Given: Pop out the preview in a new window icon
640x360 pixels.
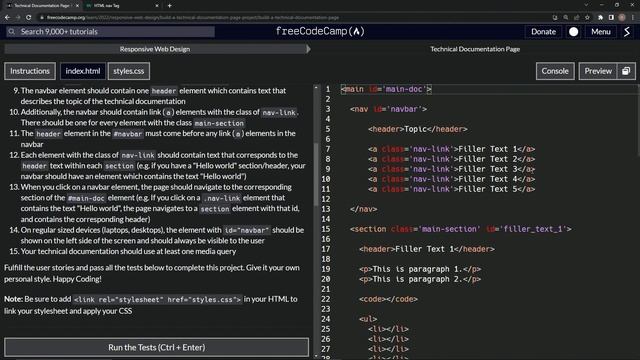Looking at the screenshot, I should coord(626,71).
